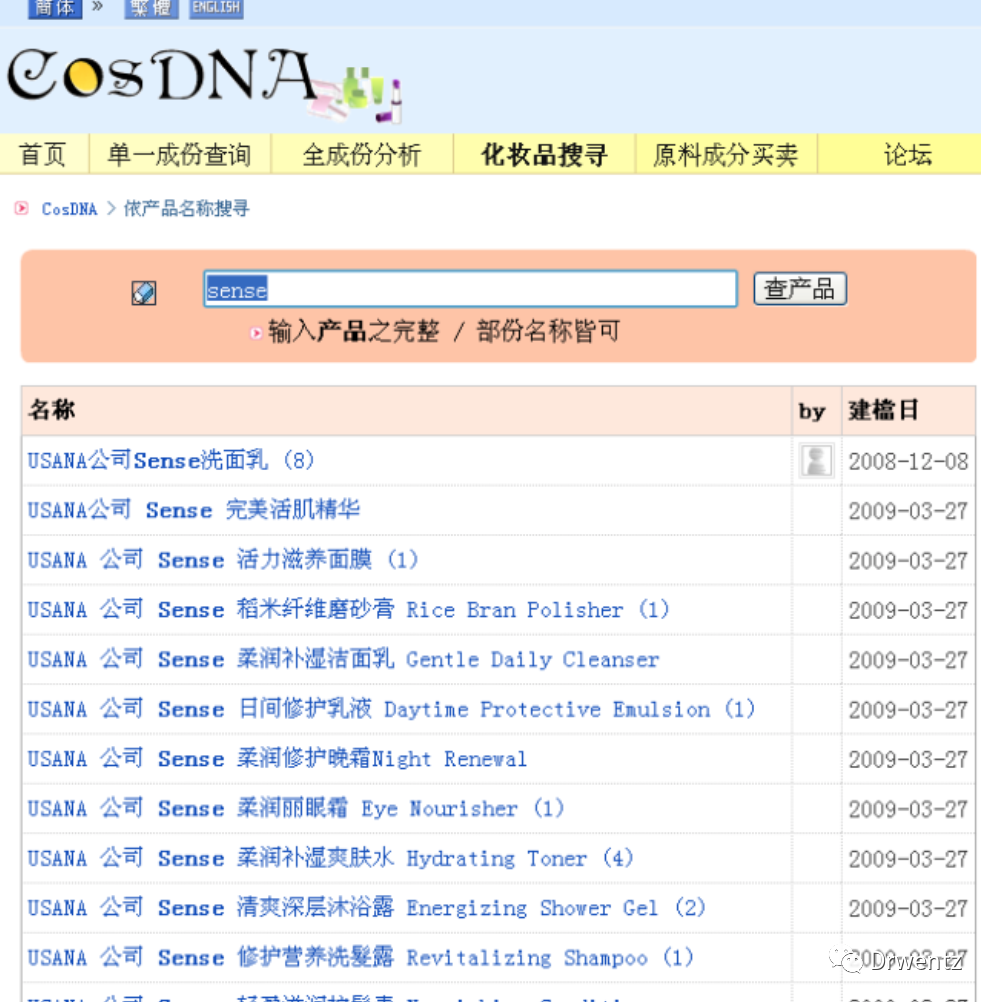Switch to 繁體 language
Image resolution: width=994 pixels, height=1002 pixels.
[150, 8]
